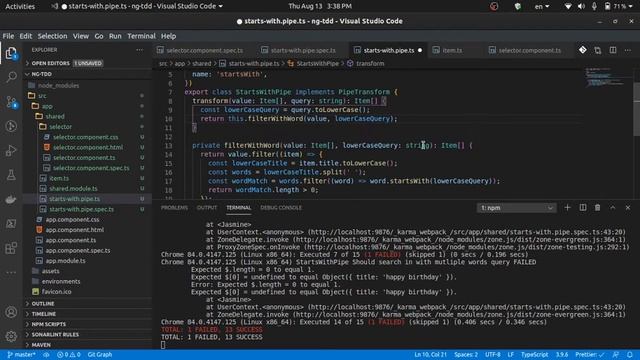The image size is (640, 360).
Task: Open the Run menu
Action: coord(115,36)
